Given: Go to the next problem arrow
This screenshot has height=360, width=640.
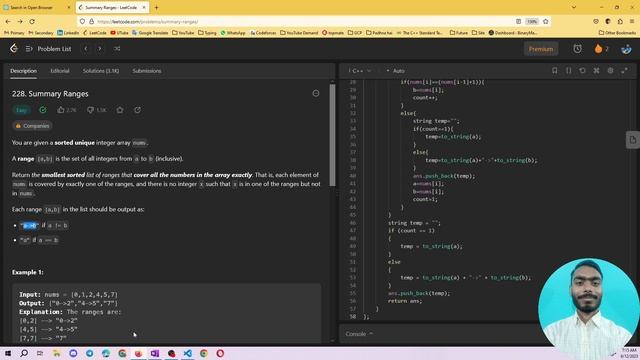Looking at the screenshot, I should click(100, 49).
